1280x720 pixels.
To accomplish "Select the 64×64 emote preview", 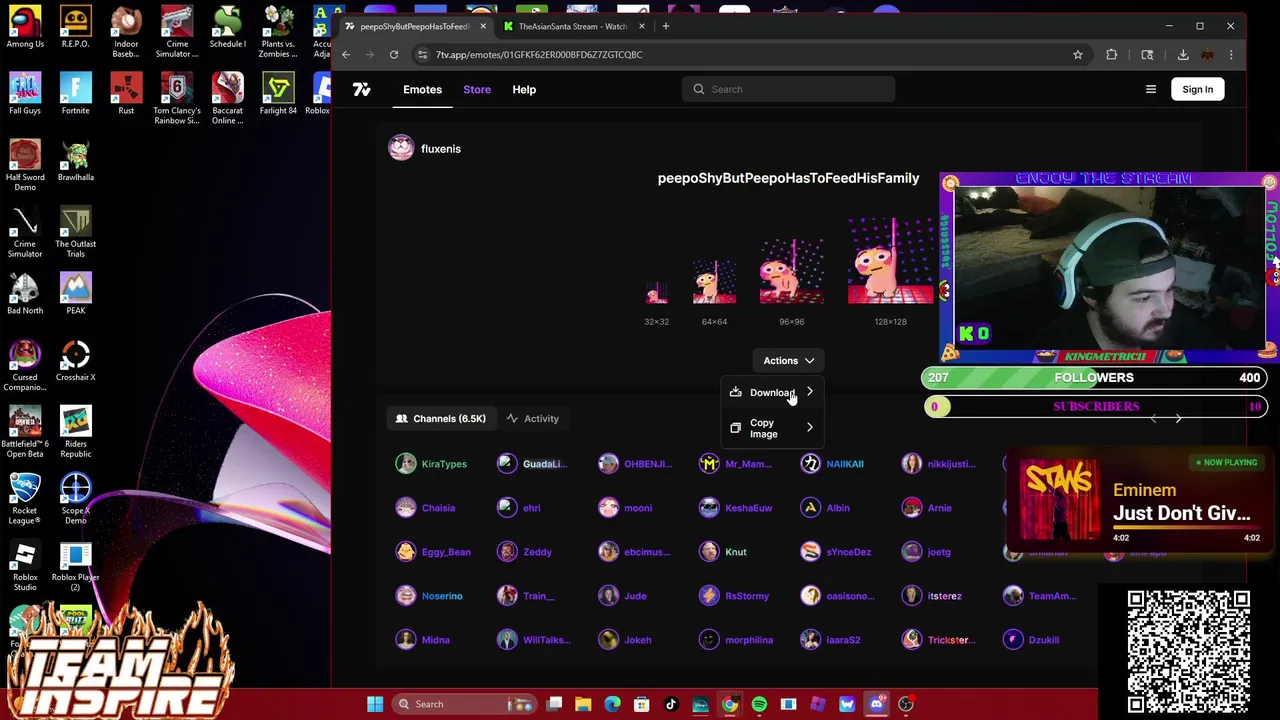I will pyautogui.click(x=714, y=282).
